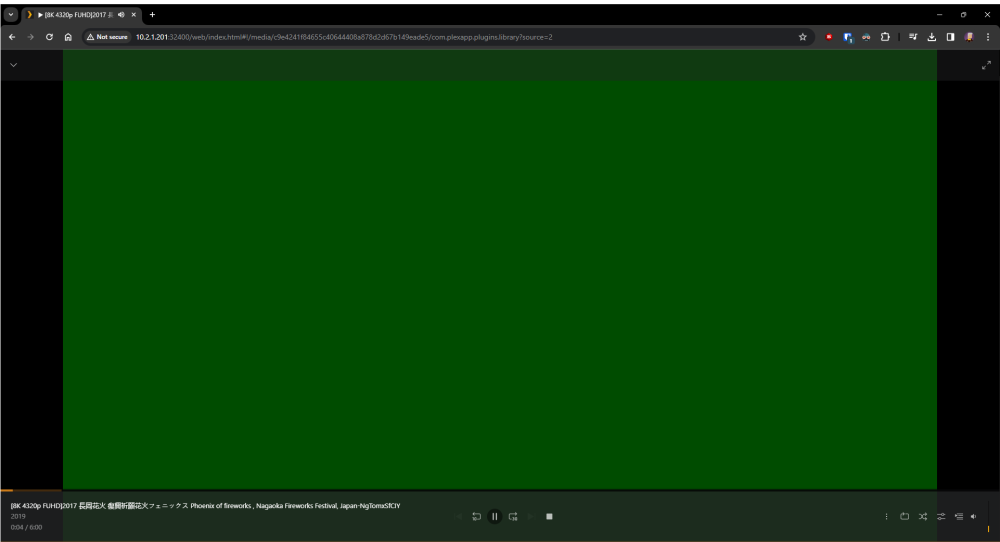Open the Chrome profile avatar
The image size is (1000, 542).
click(969, 37)
